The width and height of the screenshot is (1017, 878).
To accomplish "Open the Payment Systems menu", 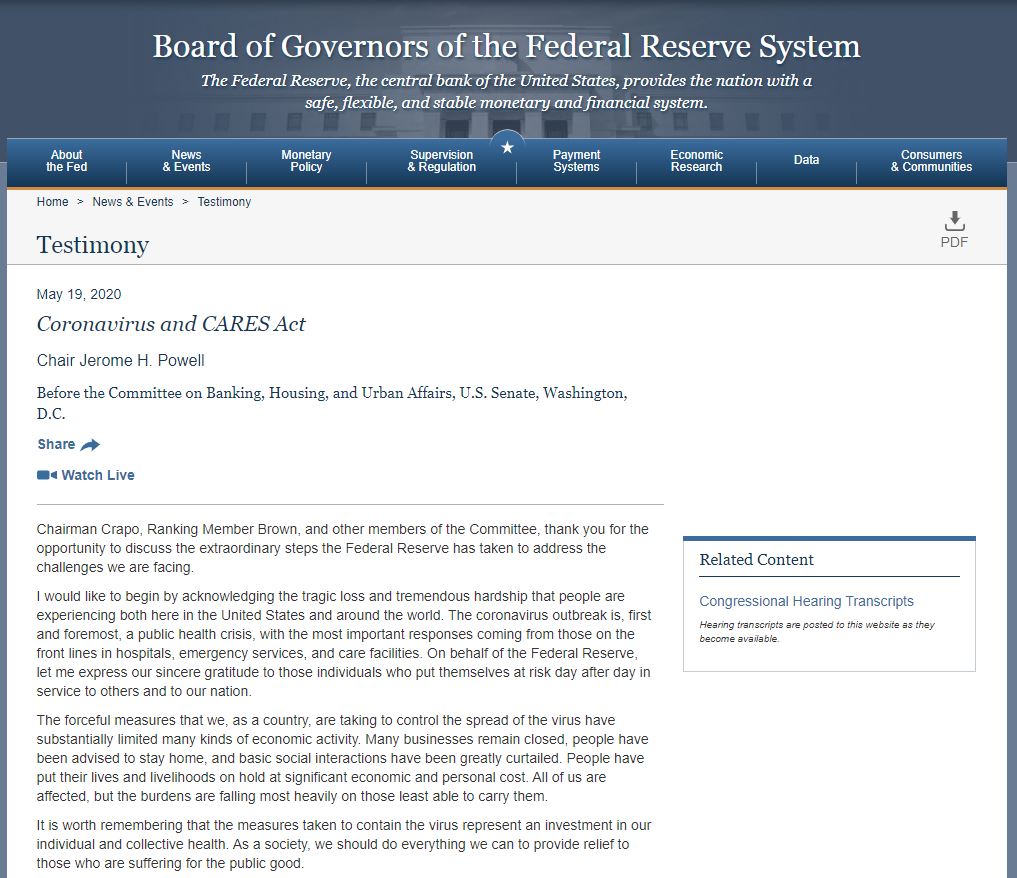I will [x=576, y=161].
